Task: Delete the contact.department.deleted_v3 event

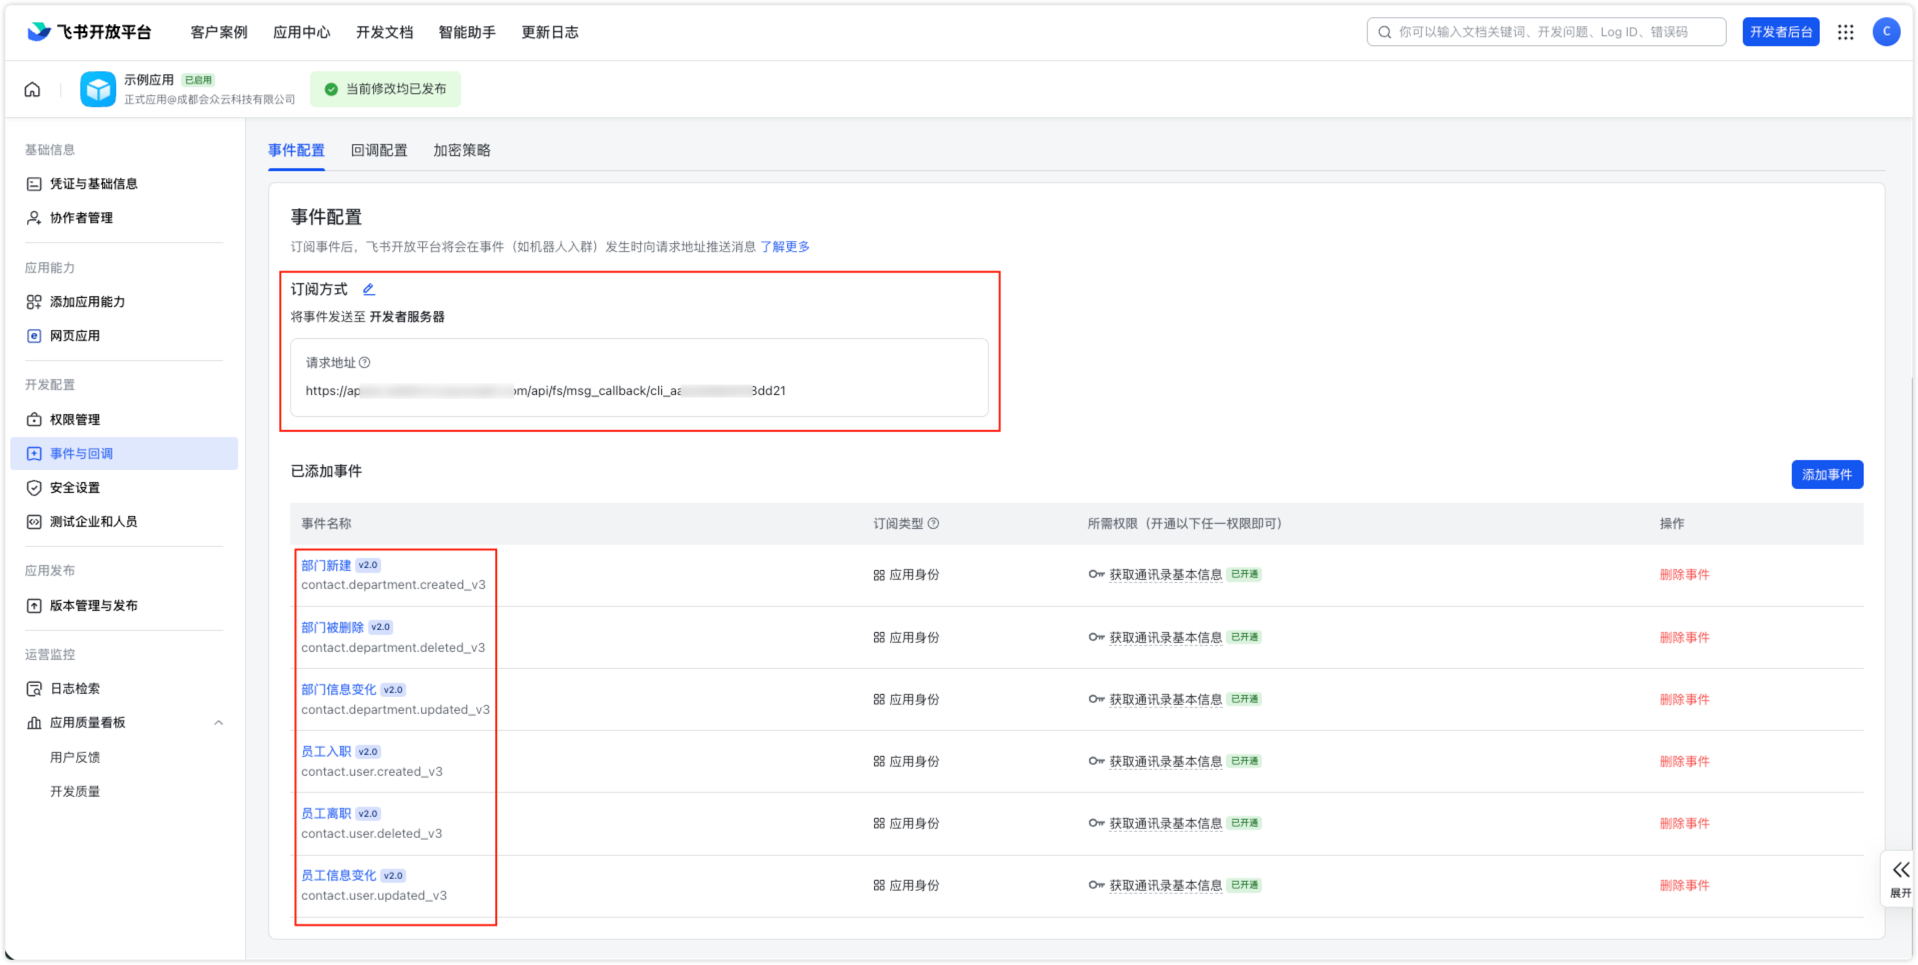Action: (x=1685, y=638)
